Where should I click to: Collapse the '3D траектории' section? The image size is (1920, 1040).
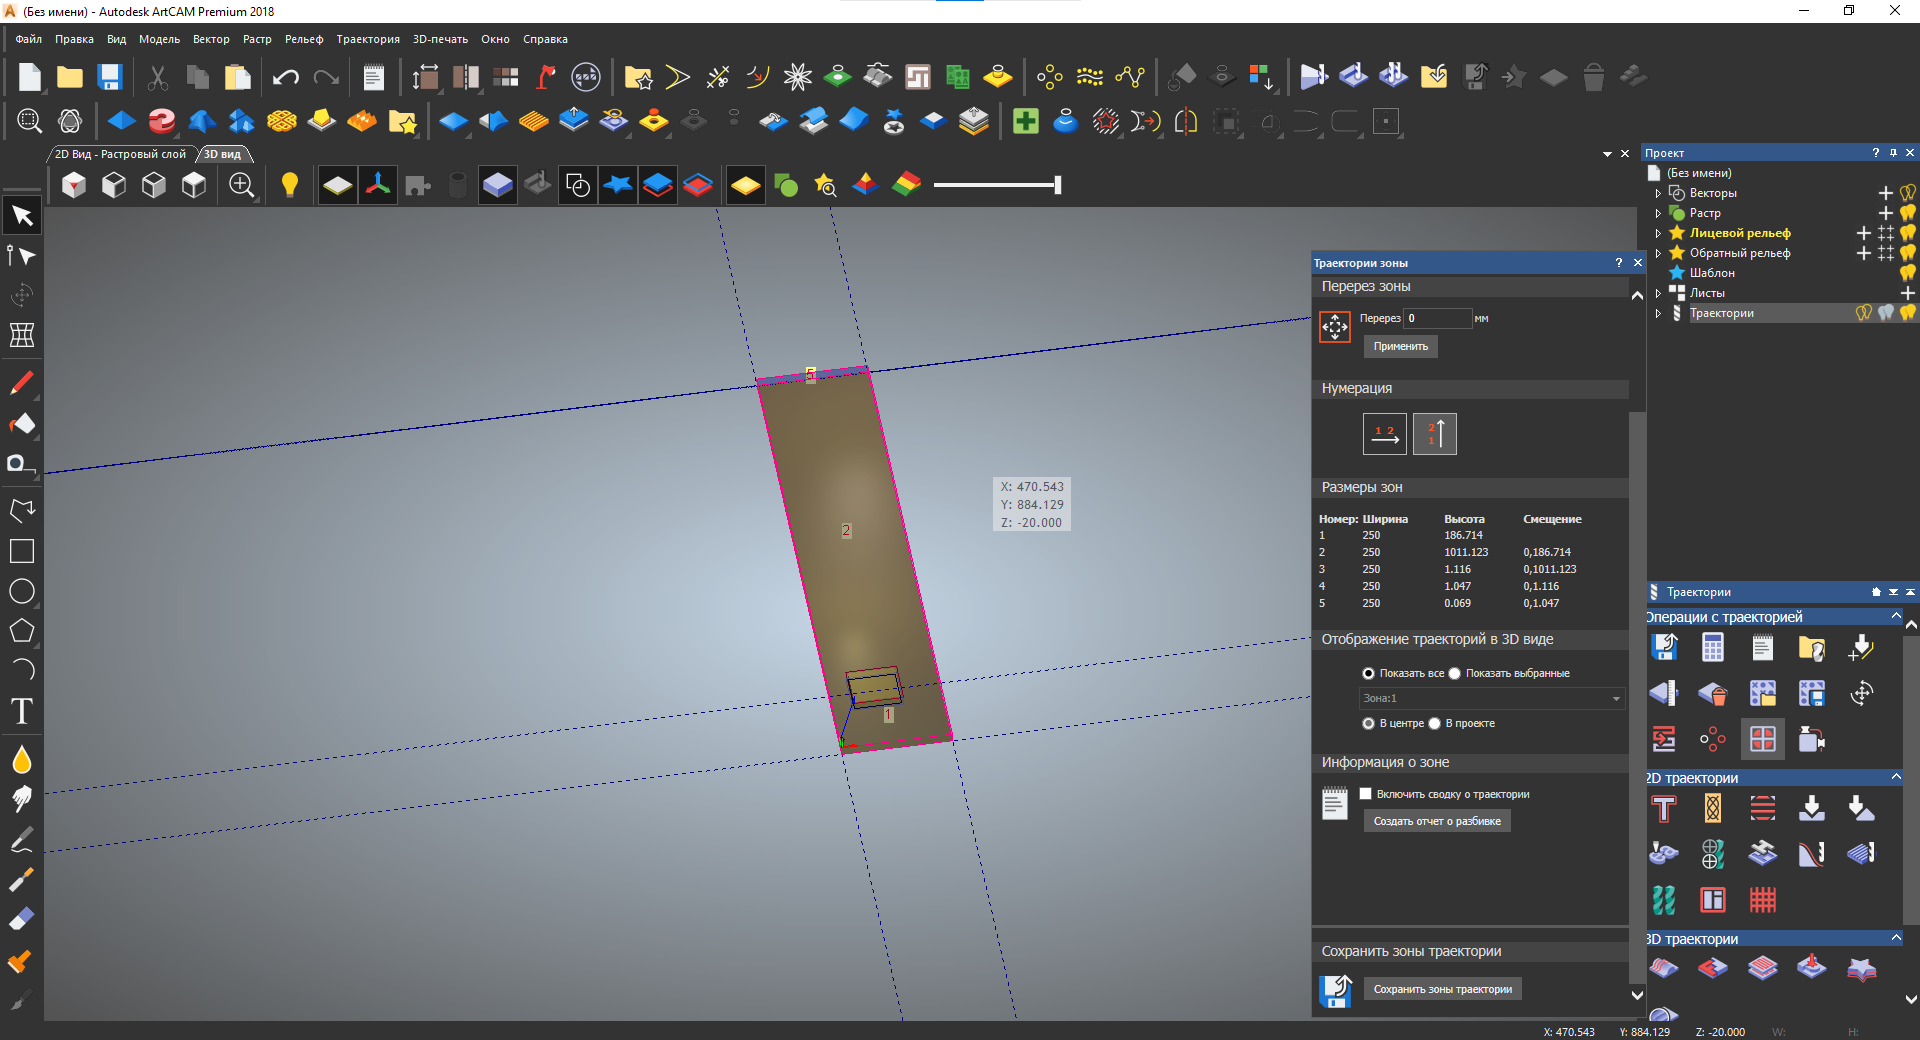[1896, 939]
